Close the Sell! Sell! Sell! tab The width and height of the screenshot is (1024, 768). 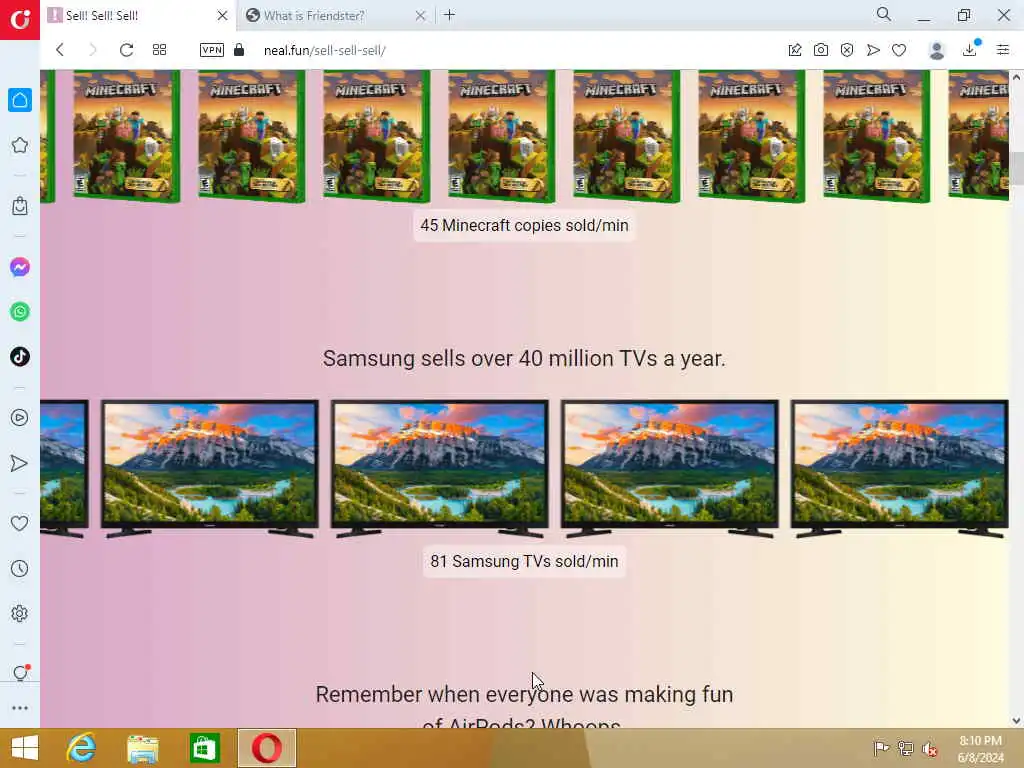tap(222, 16)
